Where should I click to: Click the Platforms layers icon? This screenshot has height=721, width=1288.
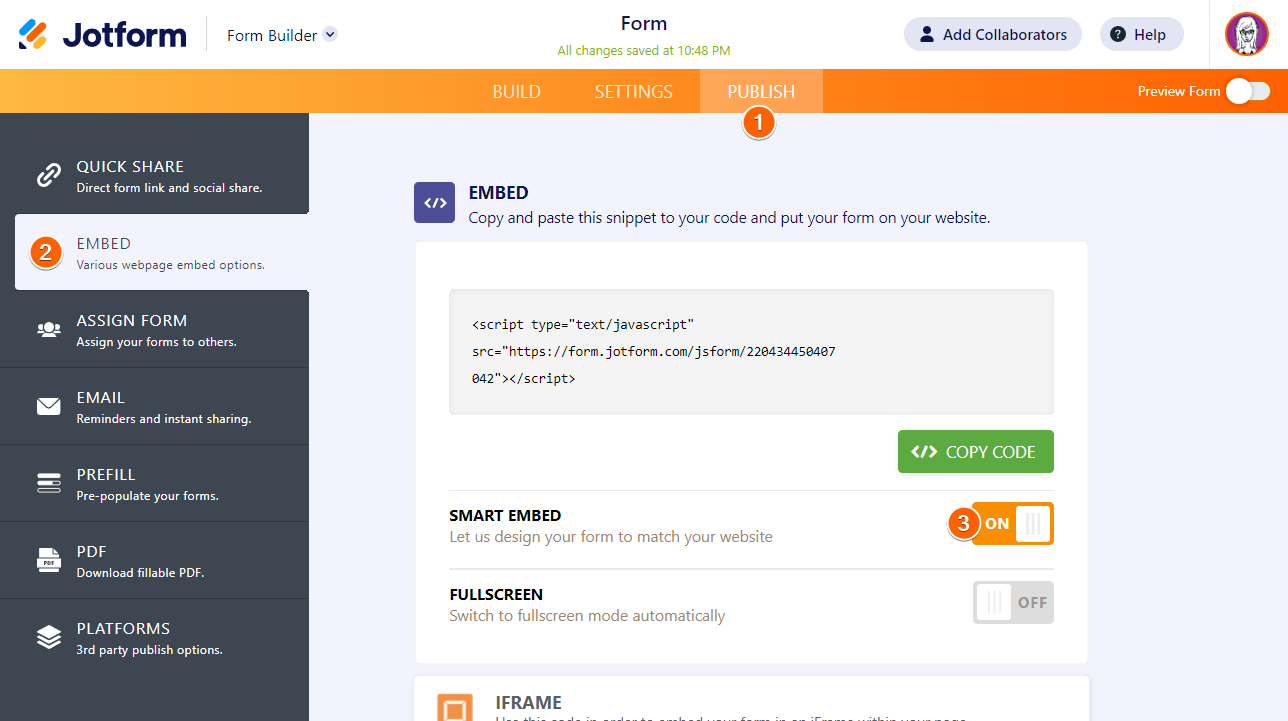tap(48, 637)
